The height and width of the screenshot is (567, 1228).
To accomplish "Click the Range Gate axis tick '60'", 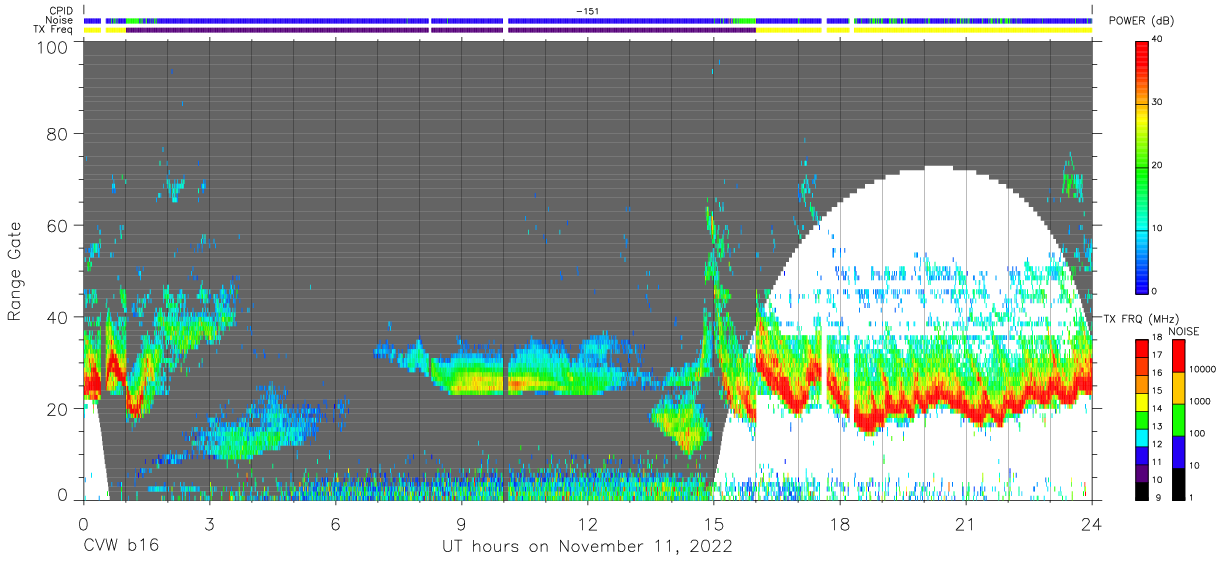I will (56, 225).
